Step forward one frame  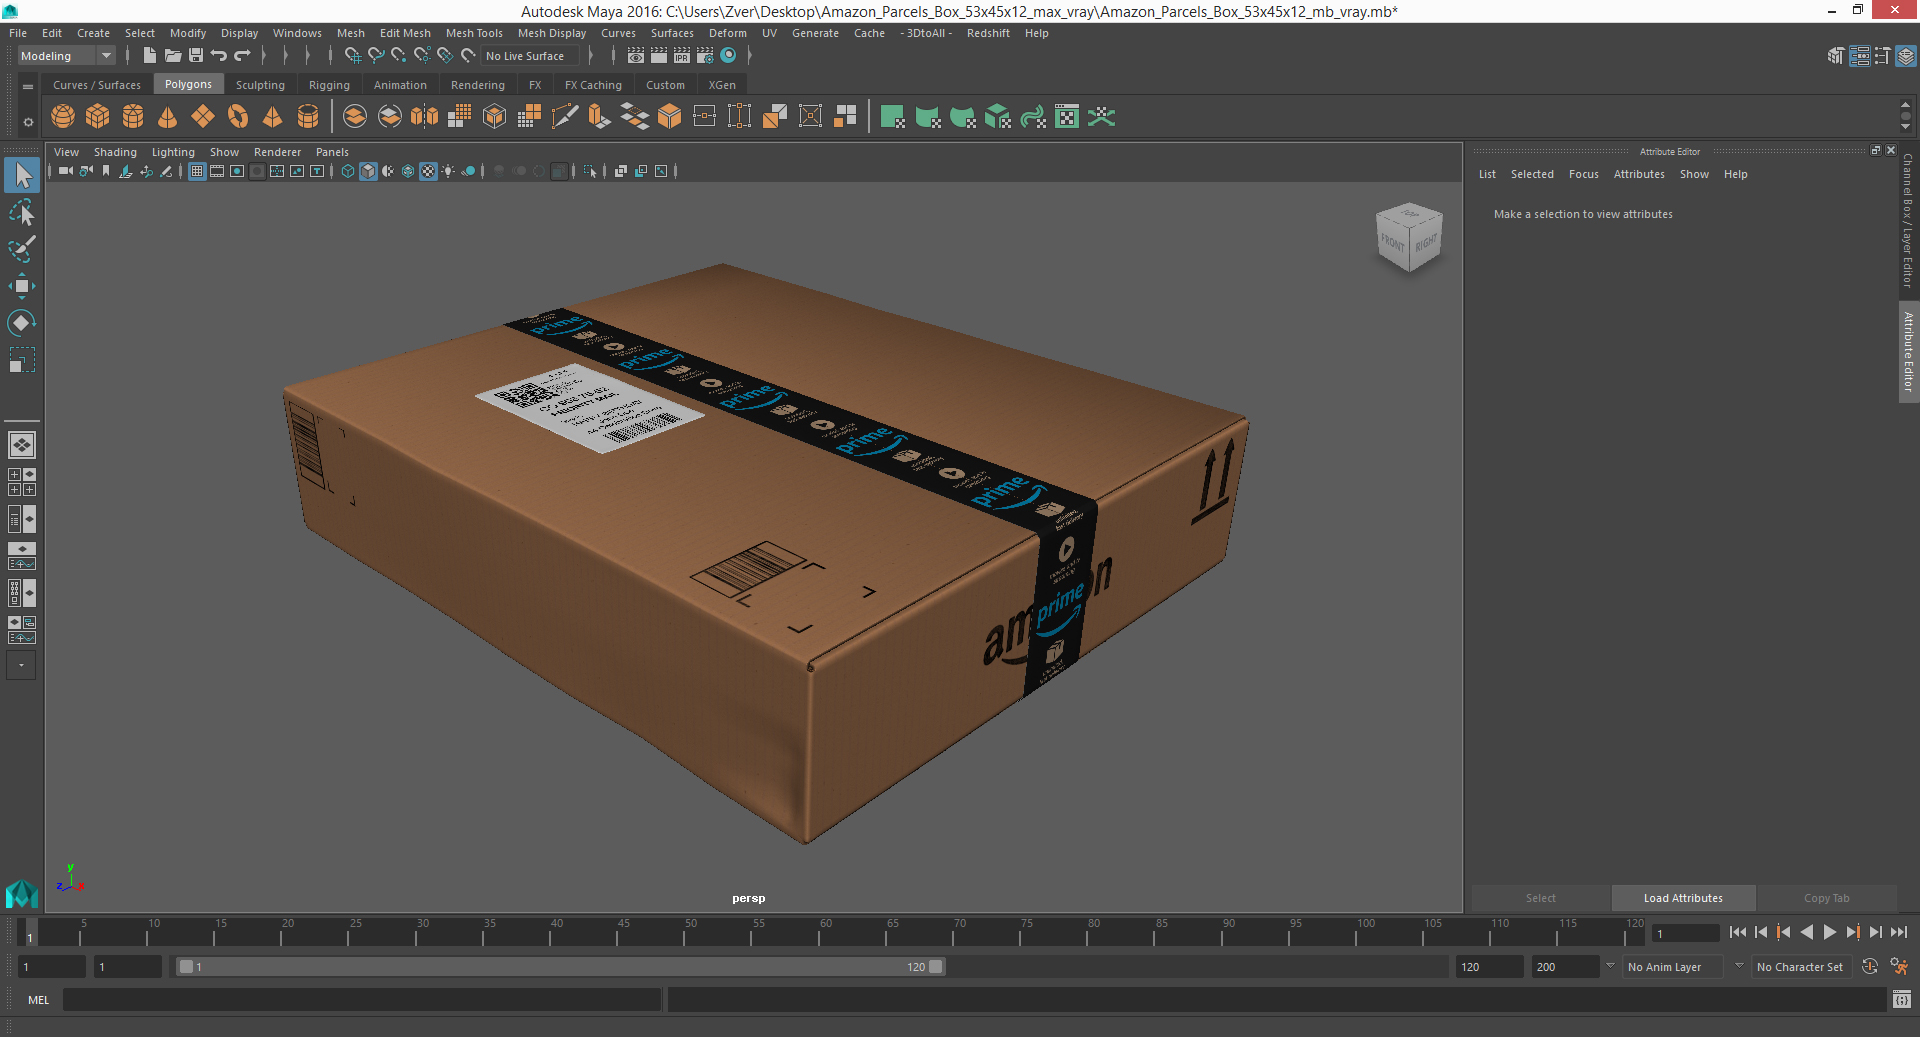(x=1875, y=932)
